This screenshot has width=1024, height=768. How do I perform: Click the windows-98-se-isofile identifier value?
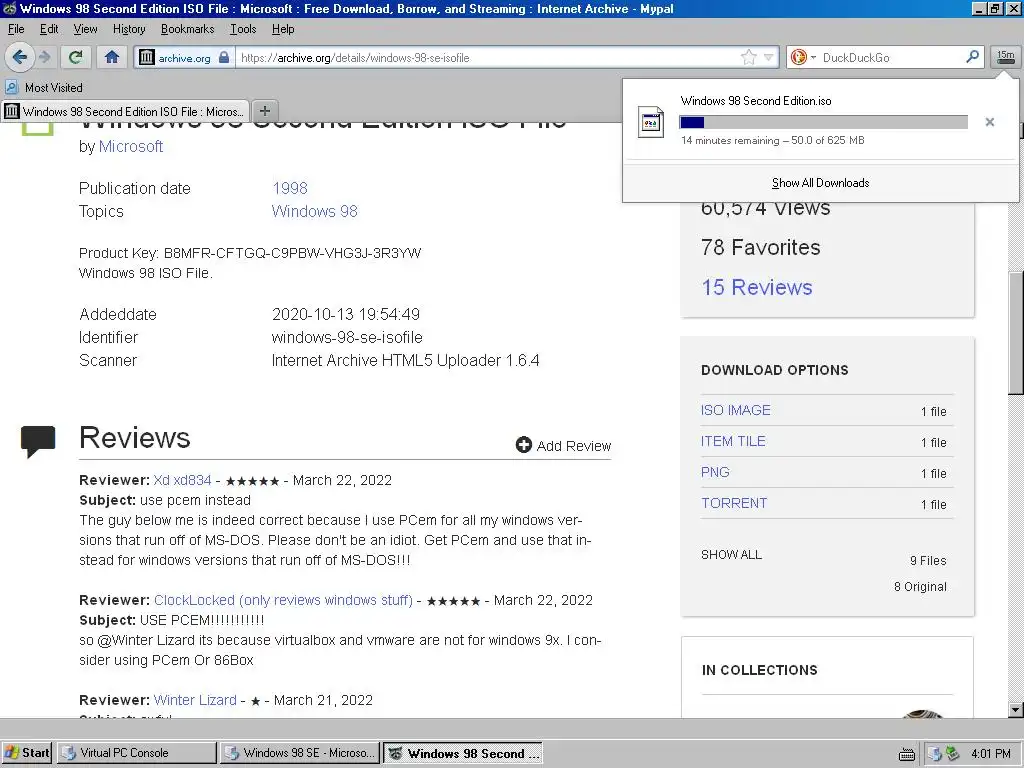pyautogui.click(x=347, y=338)
